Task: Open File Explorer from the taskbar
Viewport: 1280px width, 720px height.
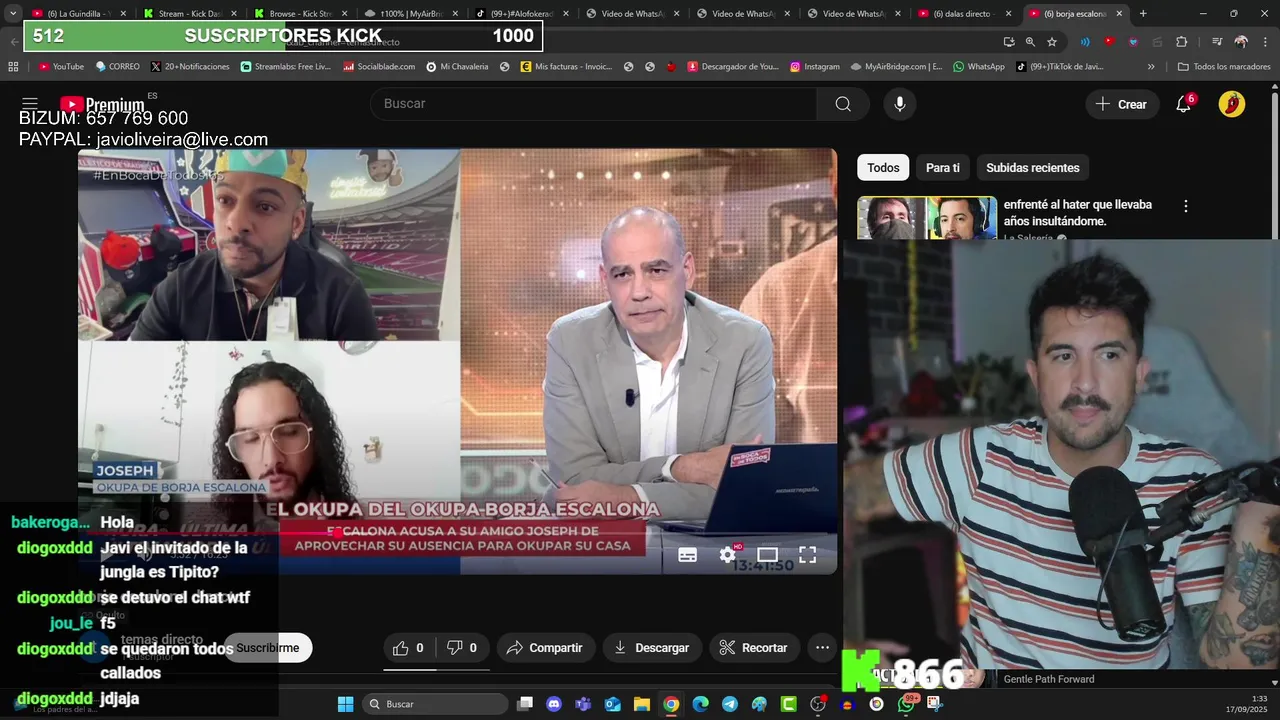Action: 642,704
